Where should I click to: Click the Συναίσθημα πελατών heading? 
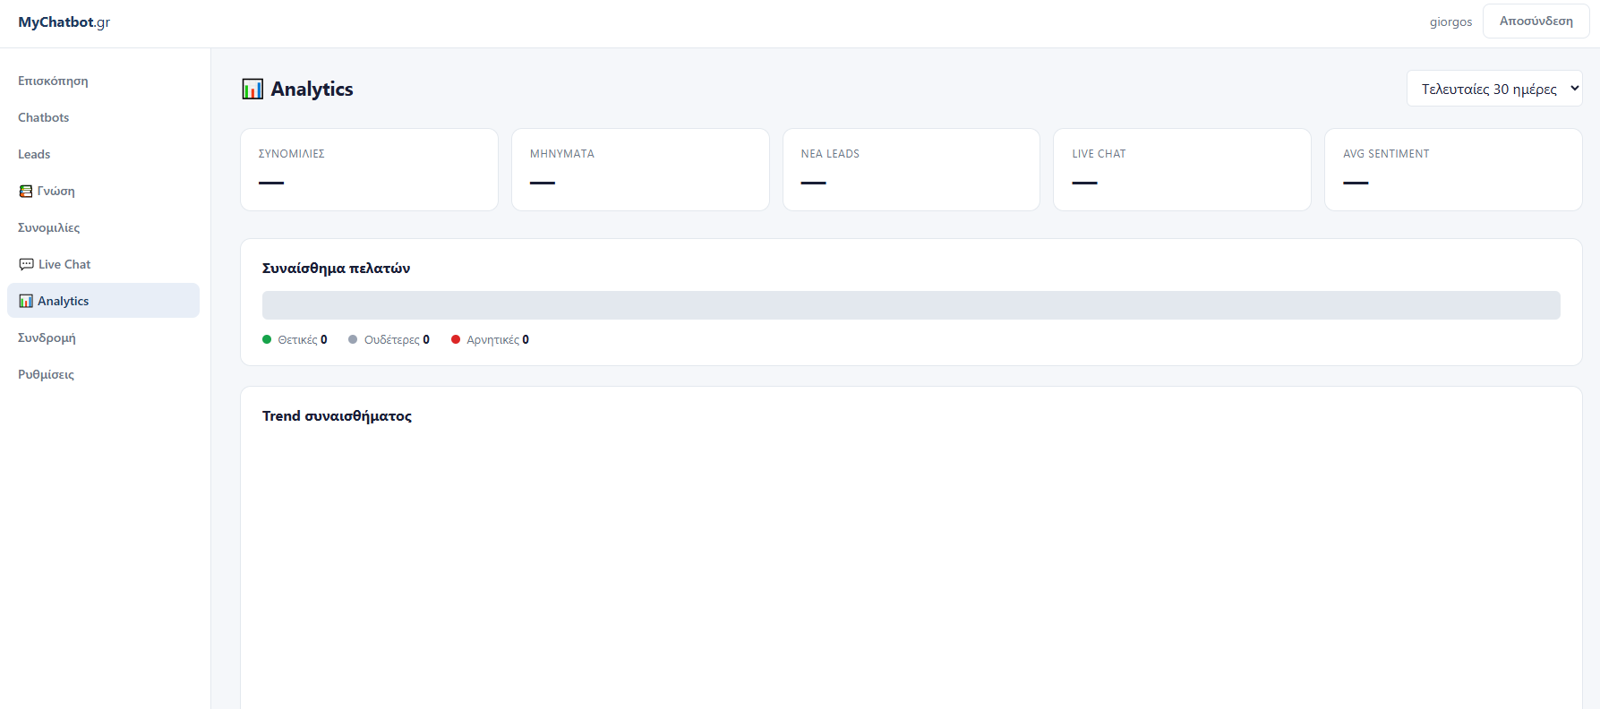[x=336, y=268]
